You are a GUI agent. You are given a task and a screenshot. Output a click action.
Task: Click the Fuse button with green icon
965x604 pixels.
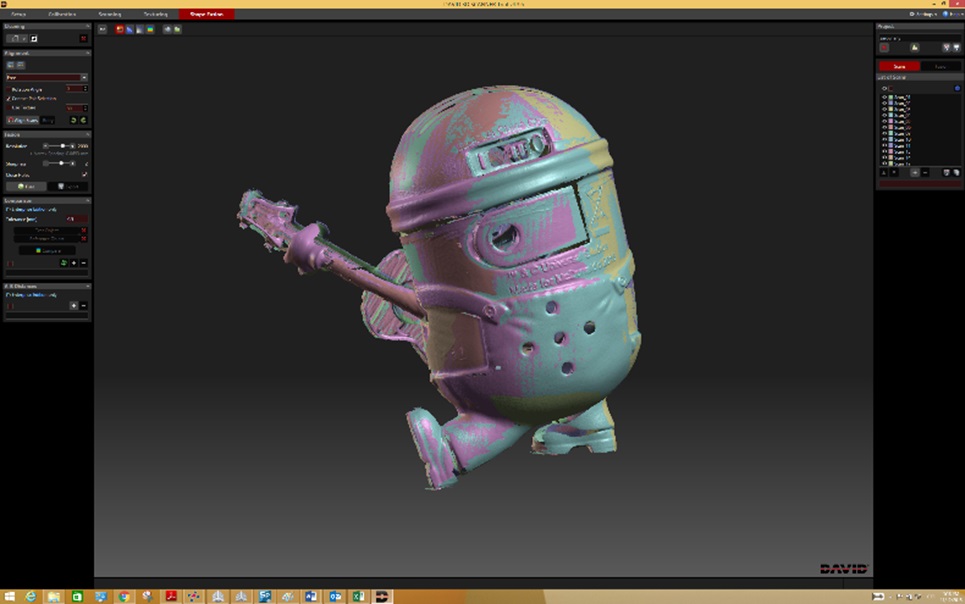26,186
